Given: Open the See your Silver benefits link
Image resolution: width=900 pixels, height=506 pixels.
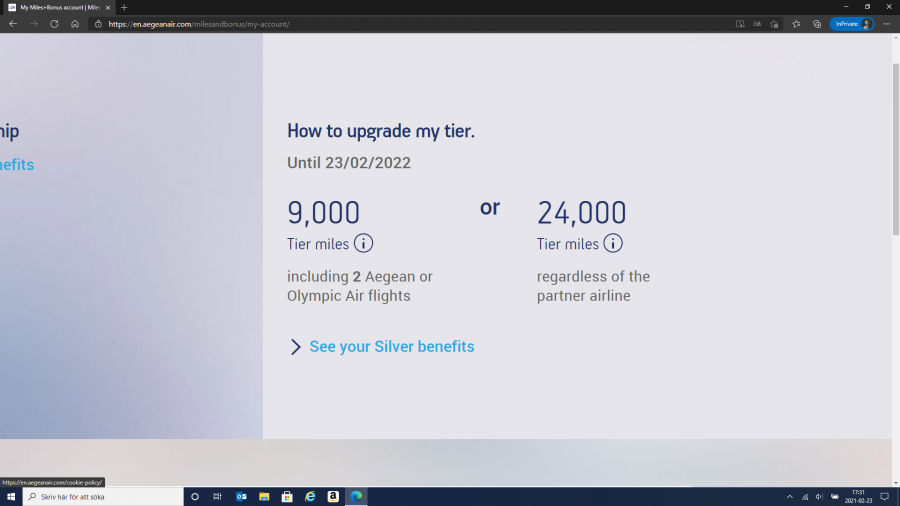Looking at the screenshot, I should point(392,347).
